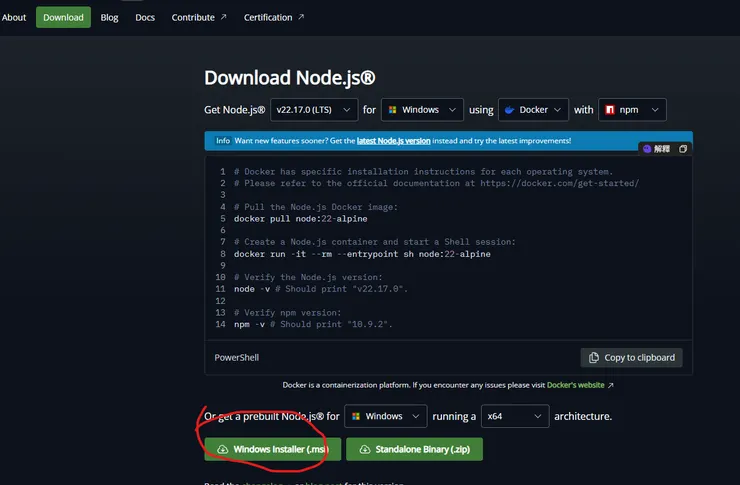Click the PowerShell label below code

pos(236,358)
